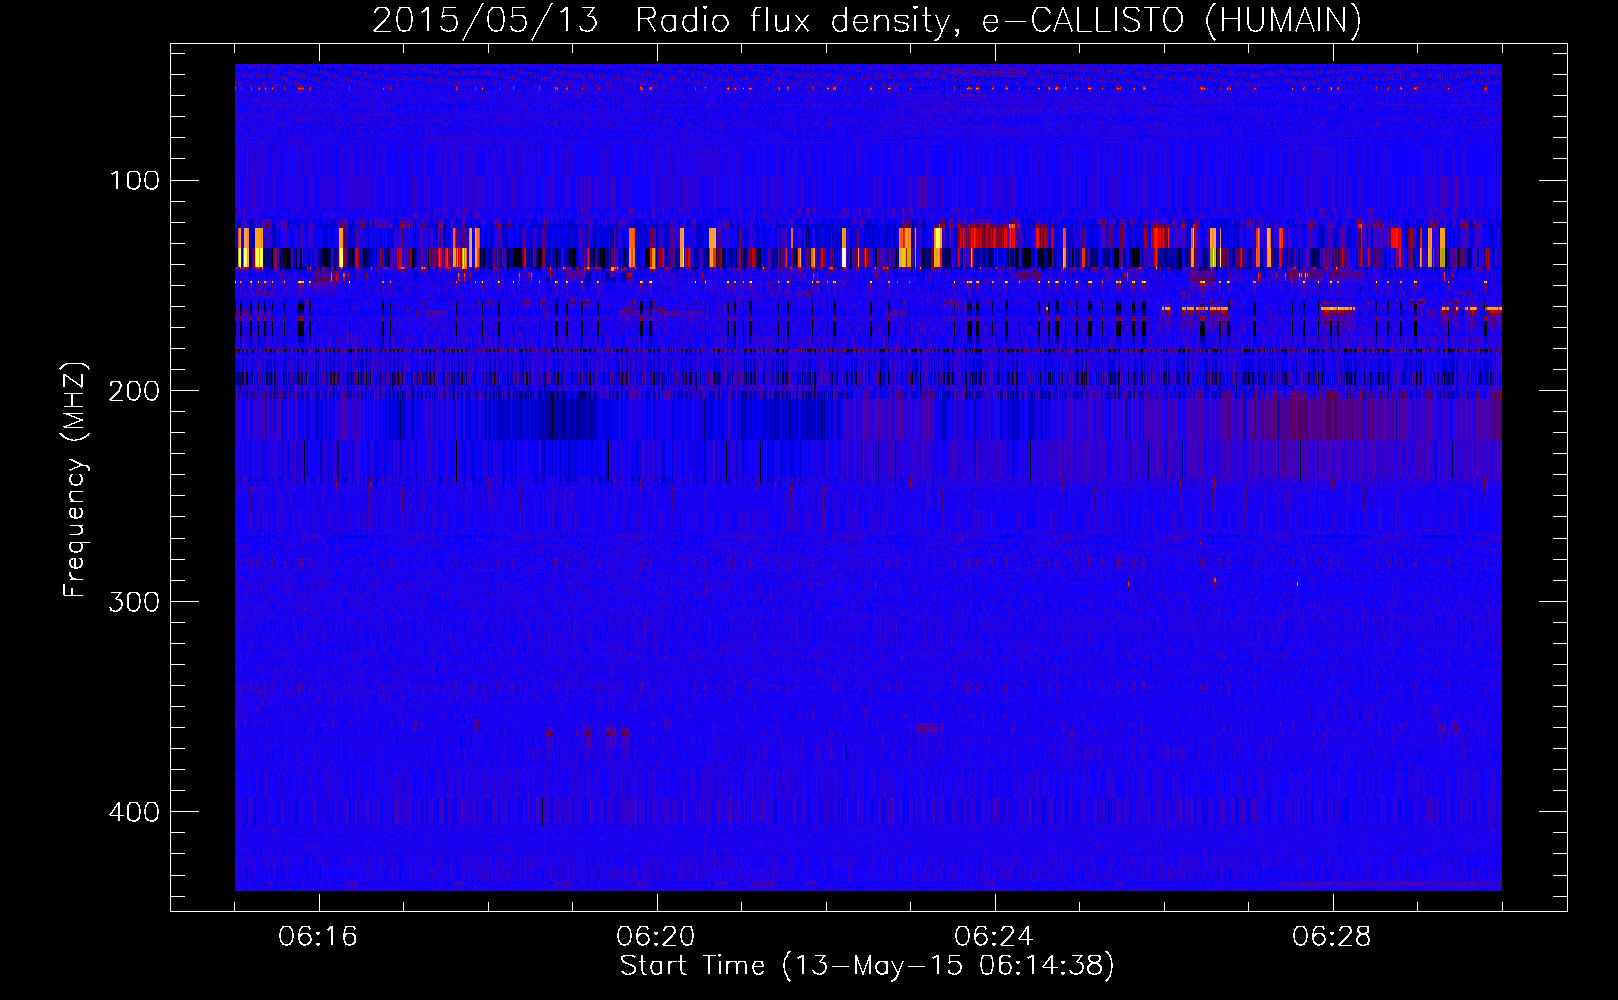
Task: Click the 06:24 time tick label
Action: pyautogui.click(x=994, y=937)
